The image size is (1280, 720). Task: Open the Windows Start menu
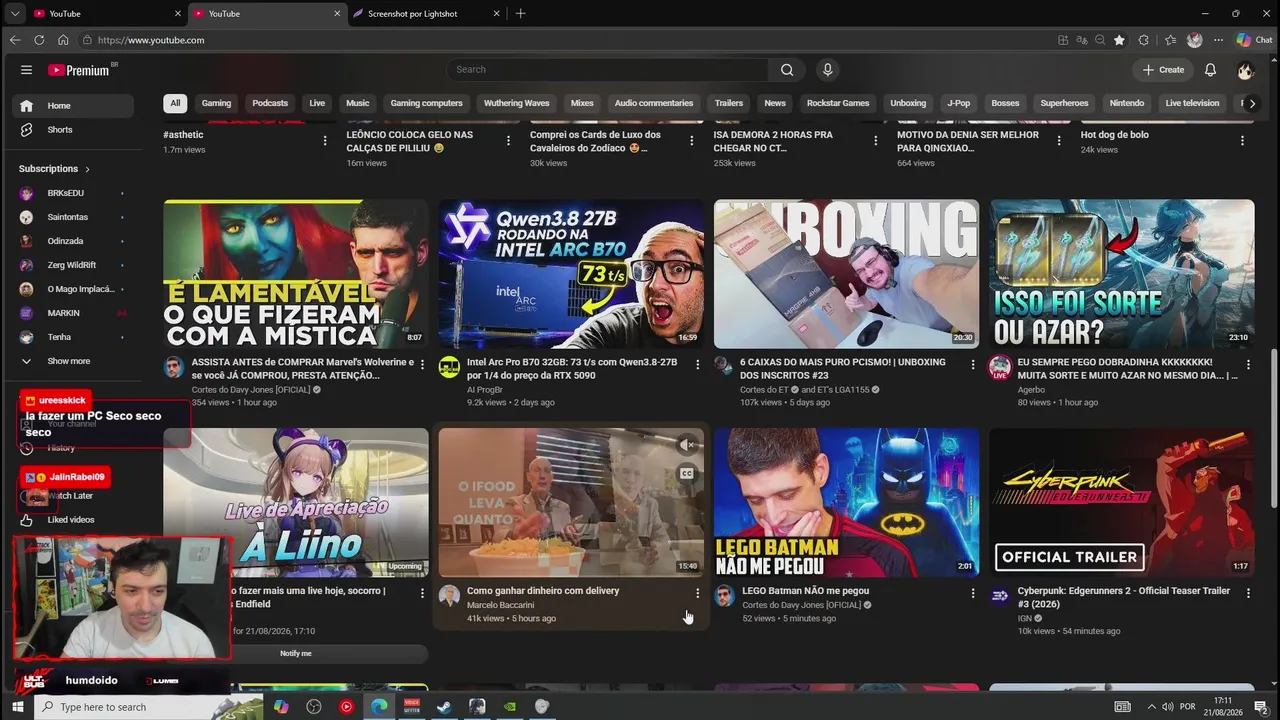[17, 707]
